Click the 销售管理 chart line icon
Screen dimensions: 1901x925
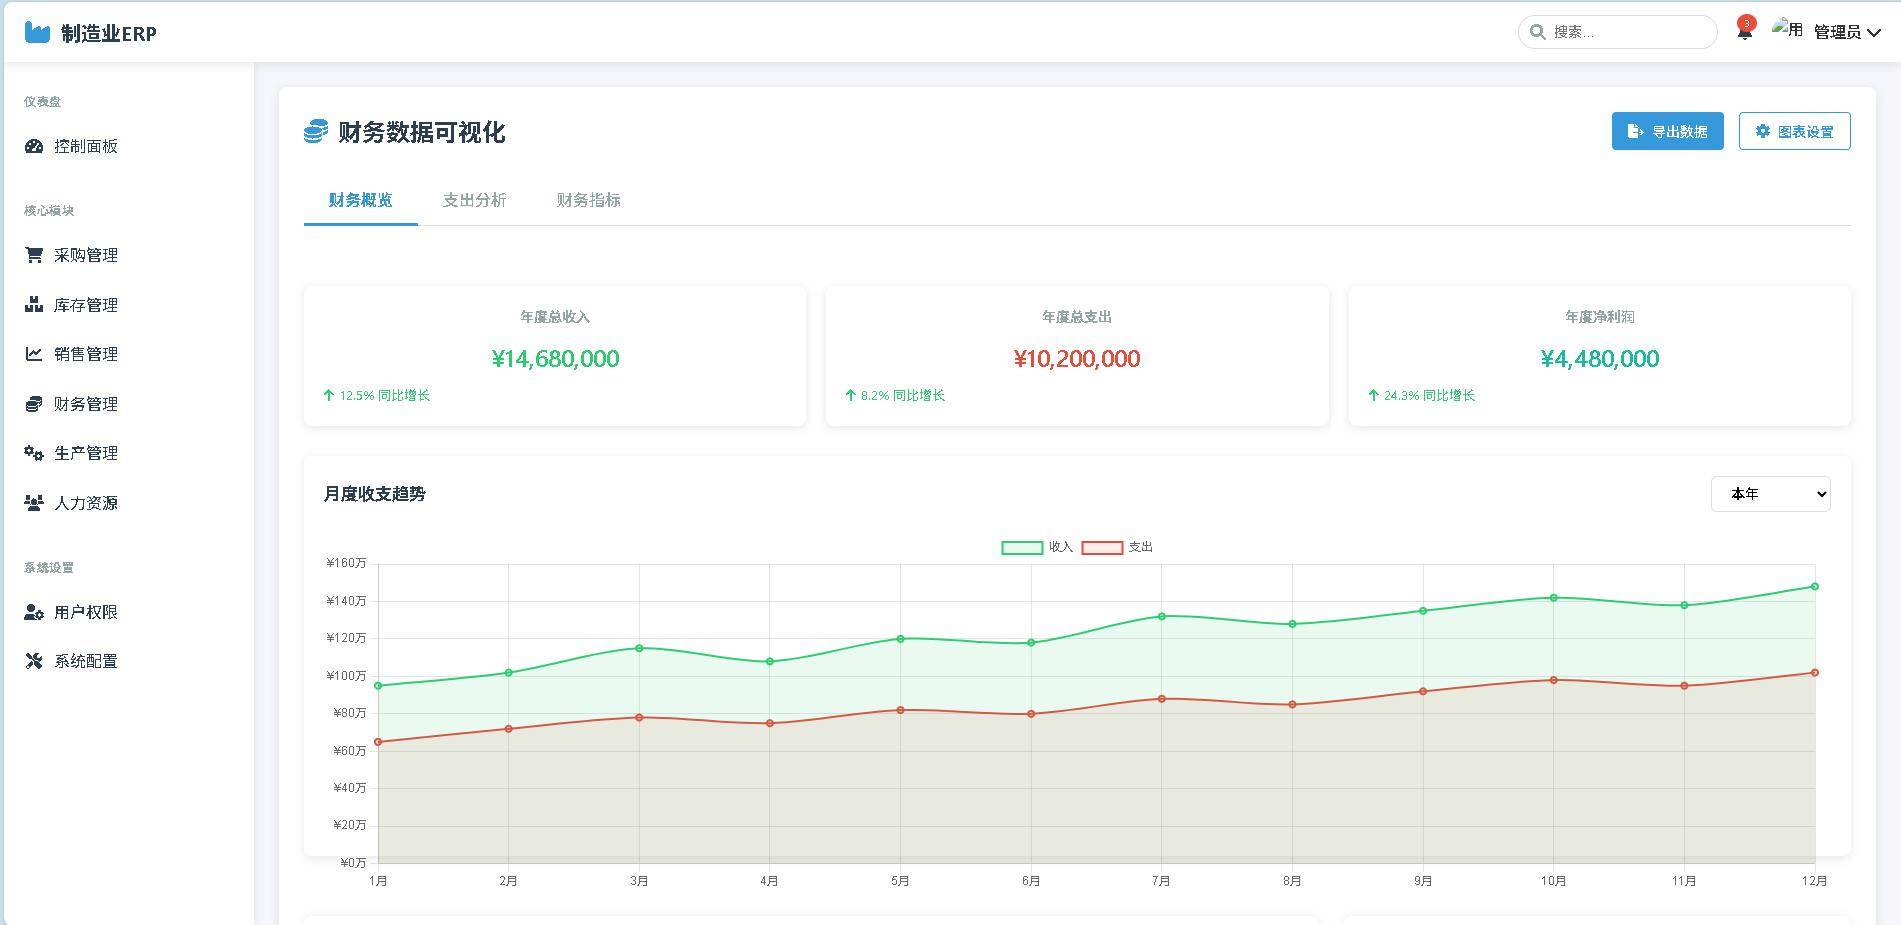(x=34, y=354)
